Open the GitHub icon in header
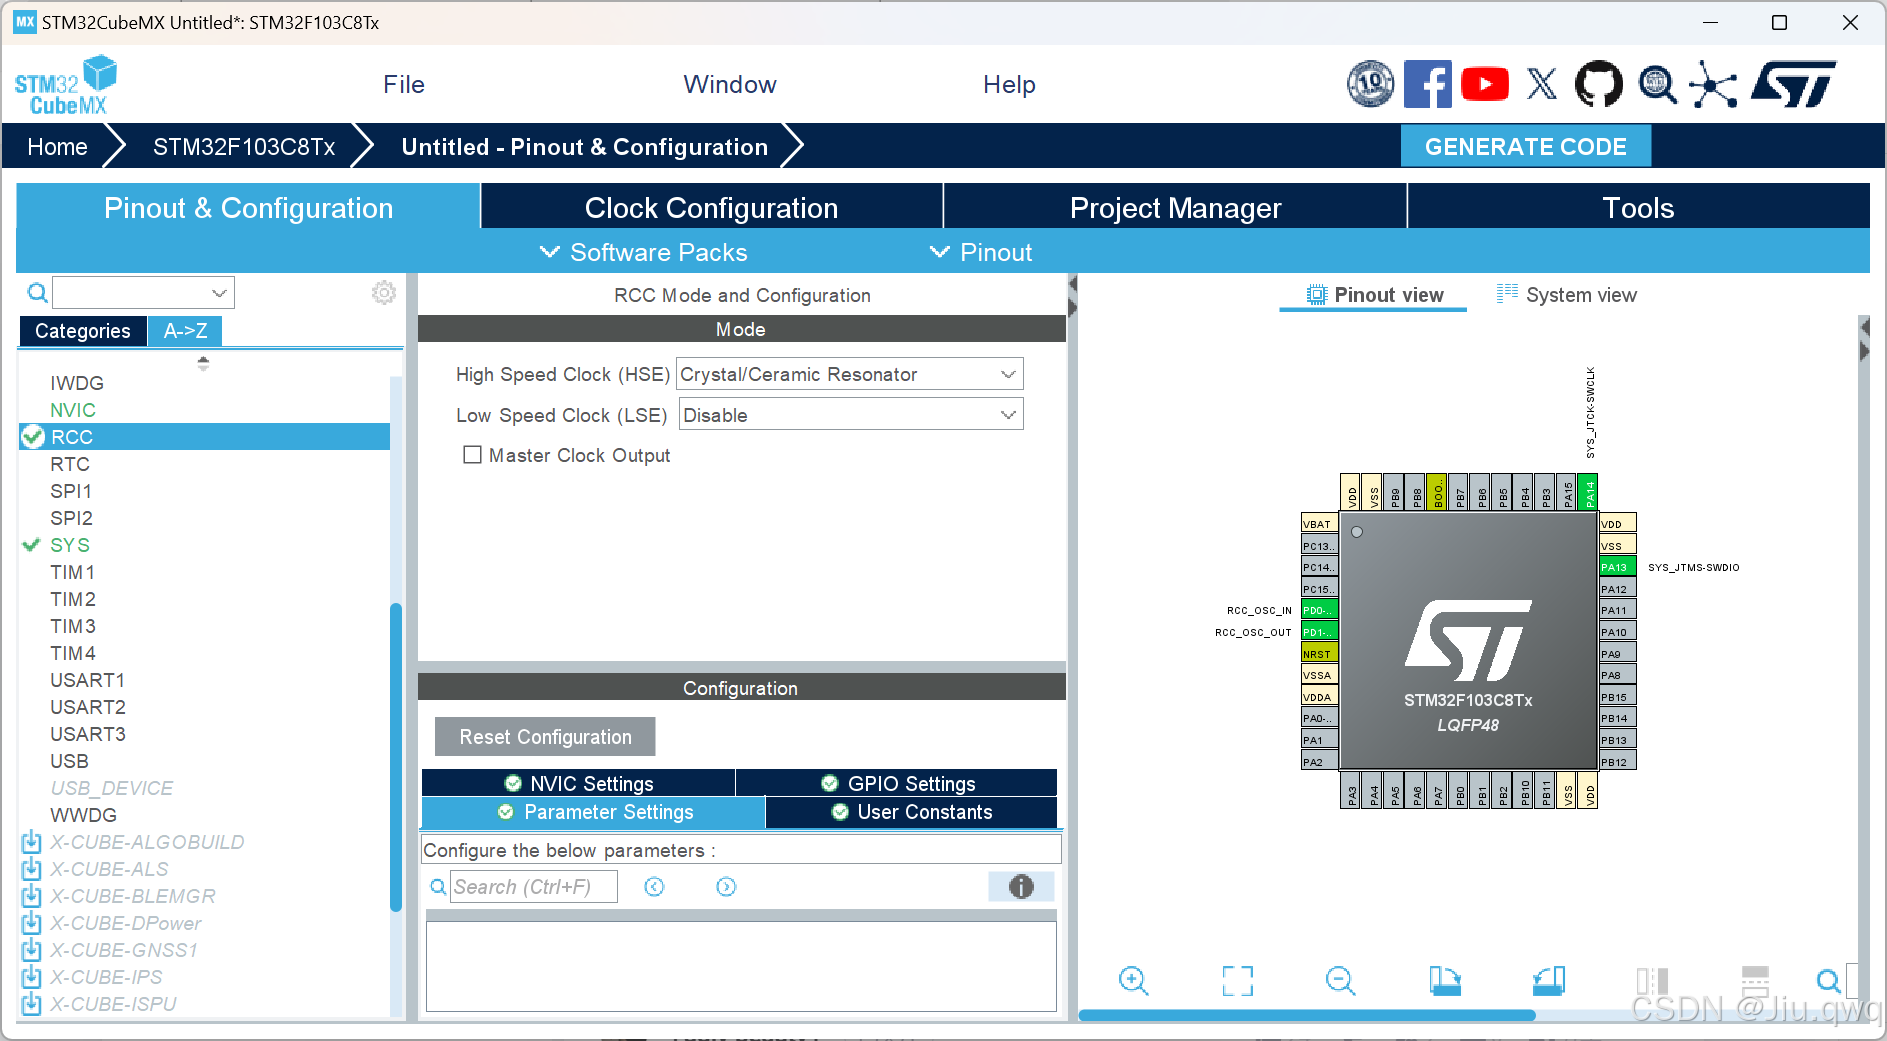This screenshot has width=1887, height=1041. click(x=1599, y=84)
